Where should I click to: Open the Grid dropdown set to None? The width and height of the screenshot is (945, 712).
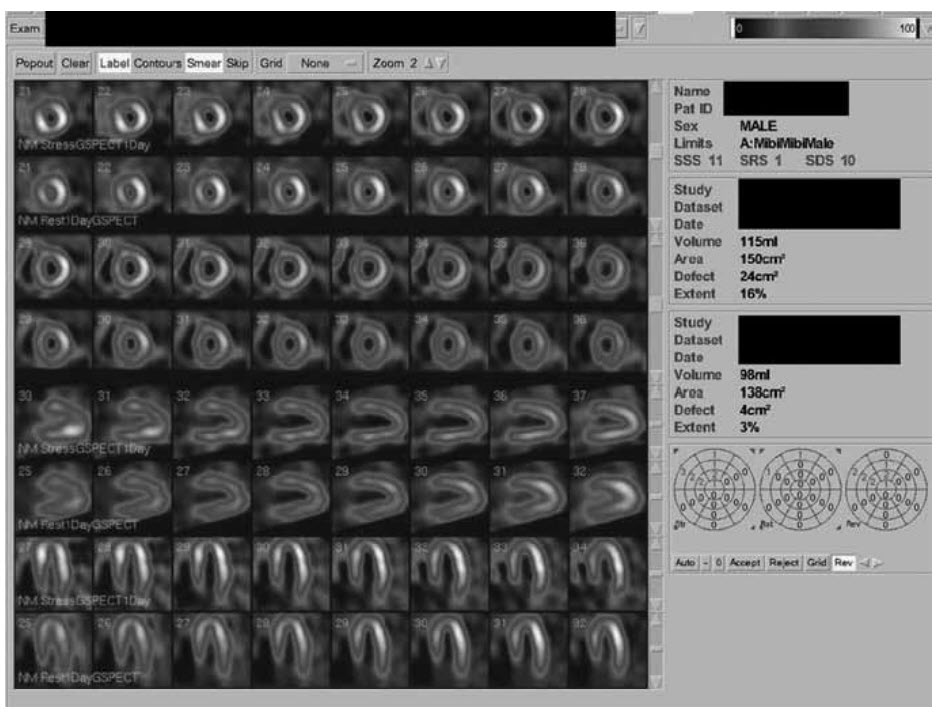[324, 63]
